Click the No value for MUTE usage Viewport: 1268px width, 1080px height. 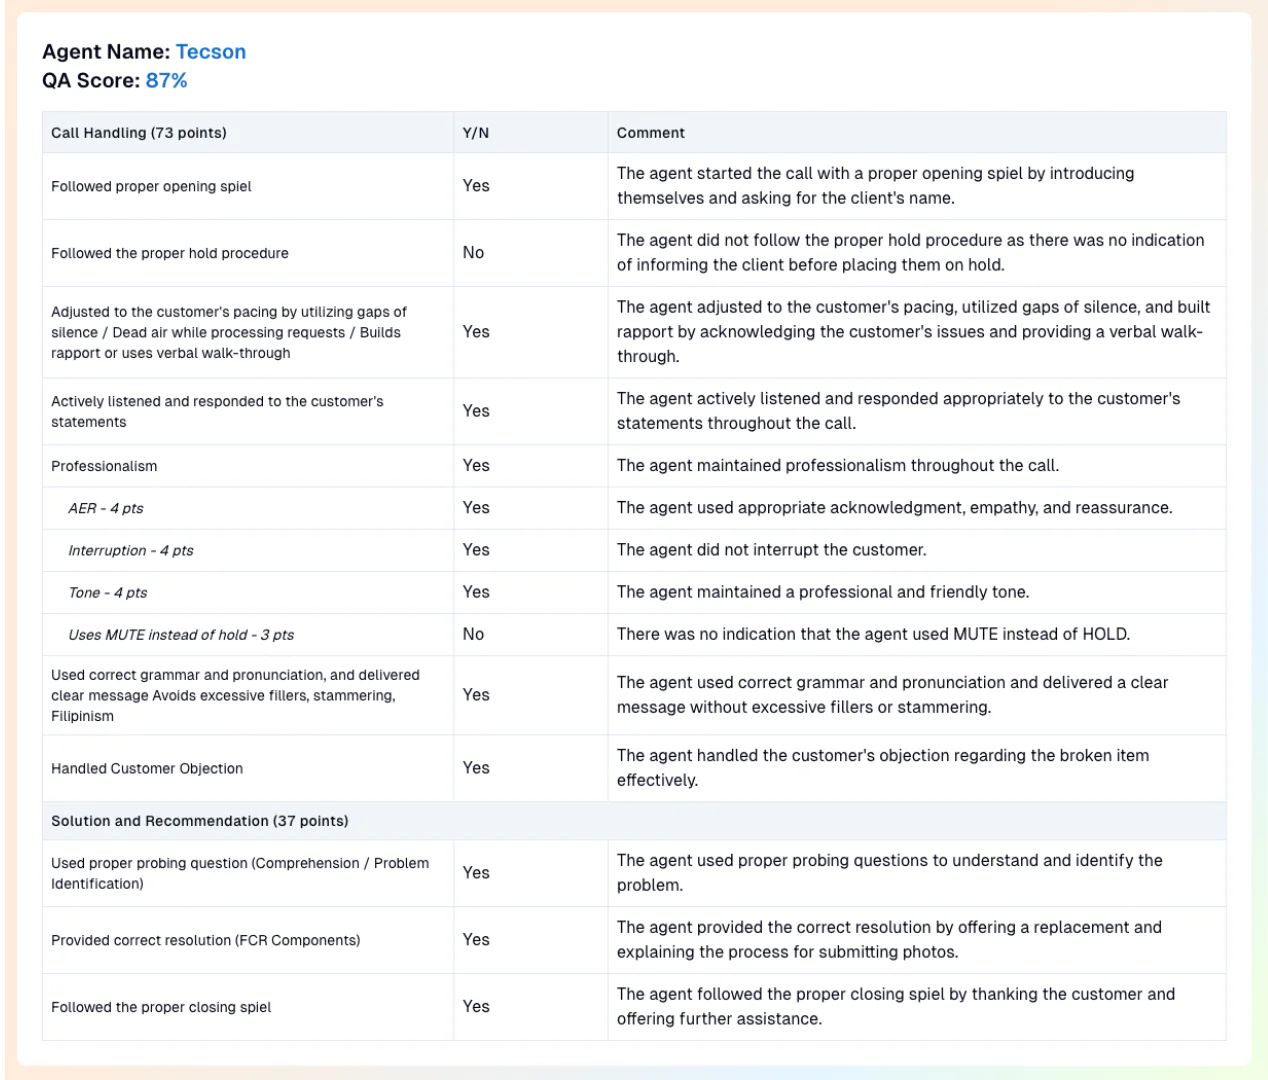pos(473,634)
